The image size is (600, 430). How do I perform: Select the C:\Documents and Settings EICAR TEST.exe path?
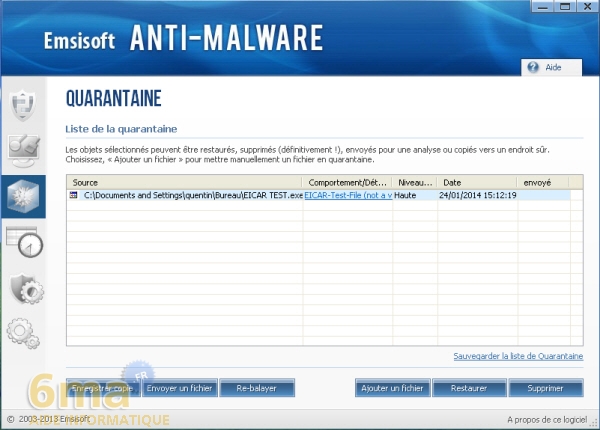tap(193, 195)
